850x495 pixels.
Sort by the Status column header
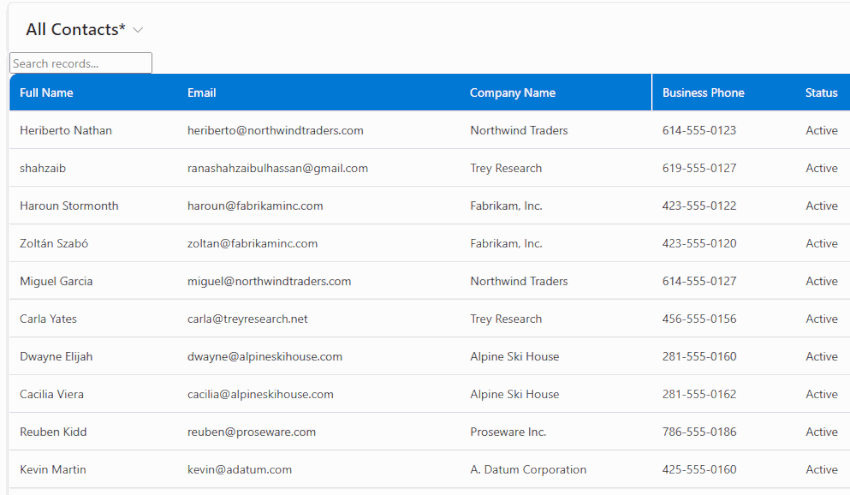821,93
